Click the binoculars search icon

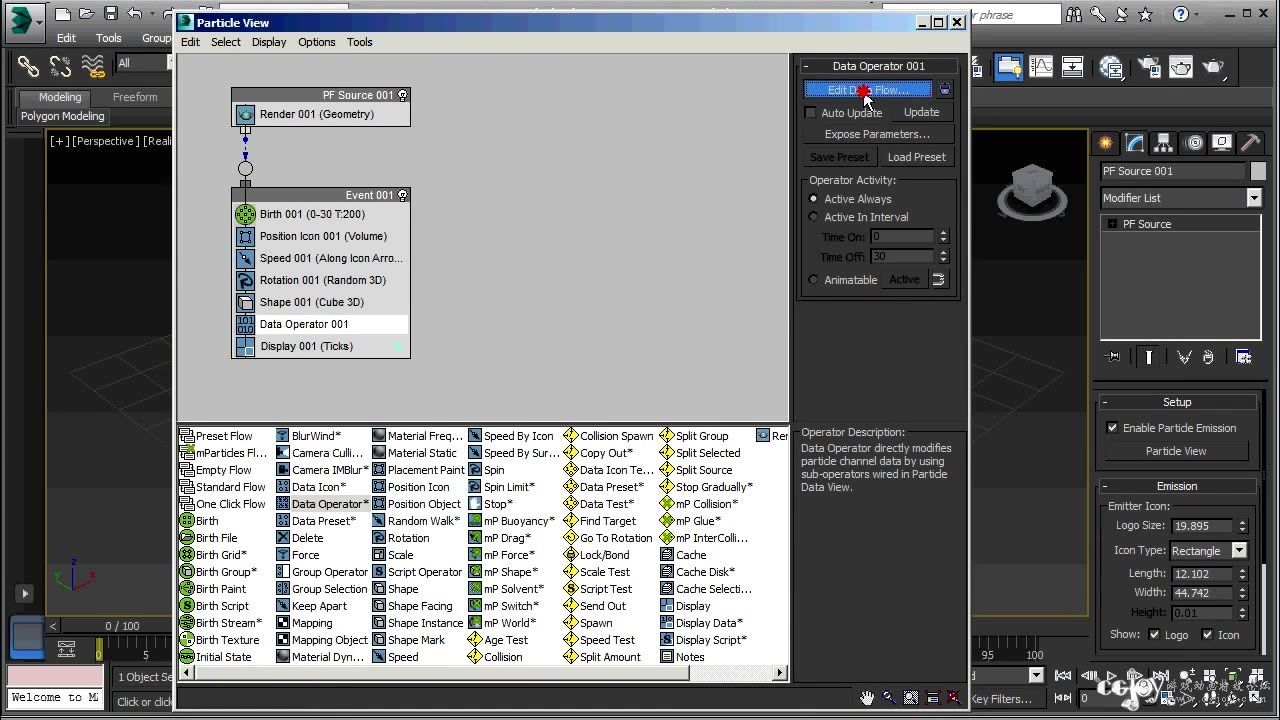click(1074, 14)
